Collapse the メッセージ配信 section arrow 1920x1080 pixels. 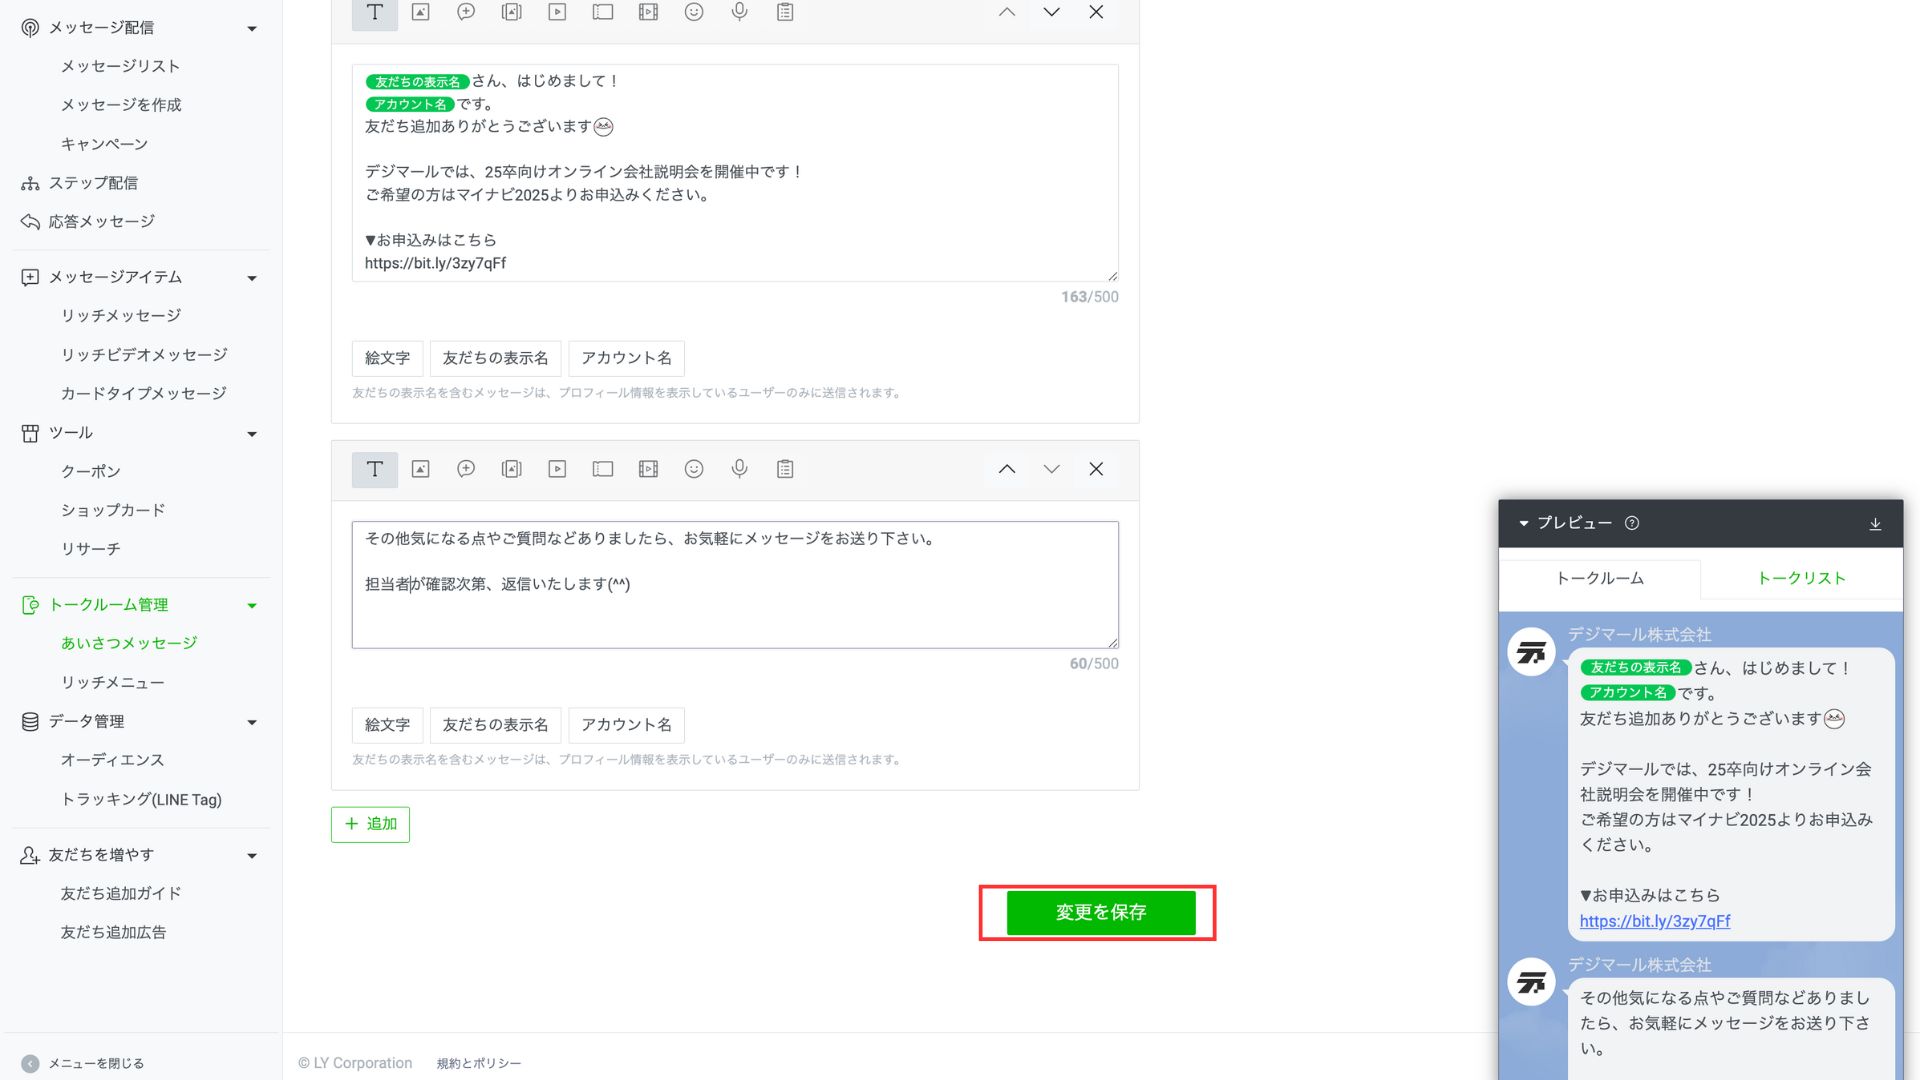coord(252,29)
